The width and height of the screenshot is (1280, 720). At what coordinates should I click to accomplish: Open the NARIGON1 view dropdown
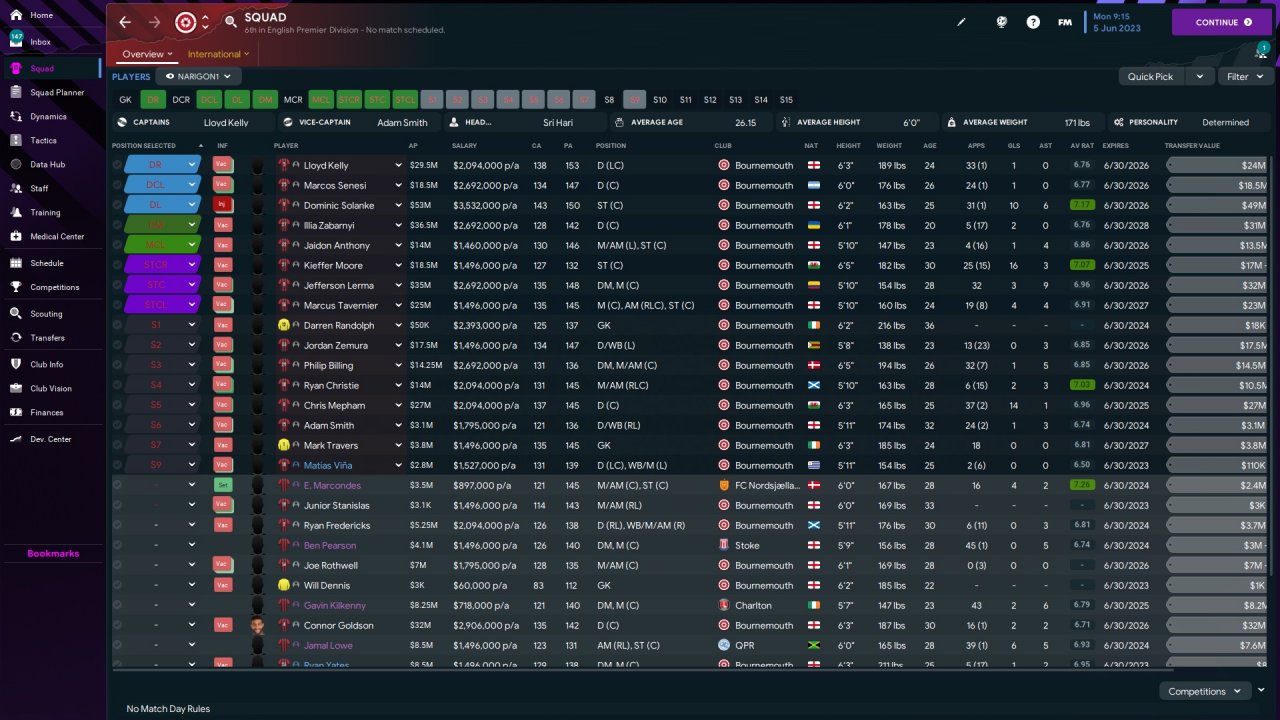point(198,76)
